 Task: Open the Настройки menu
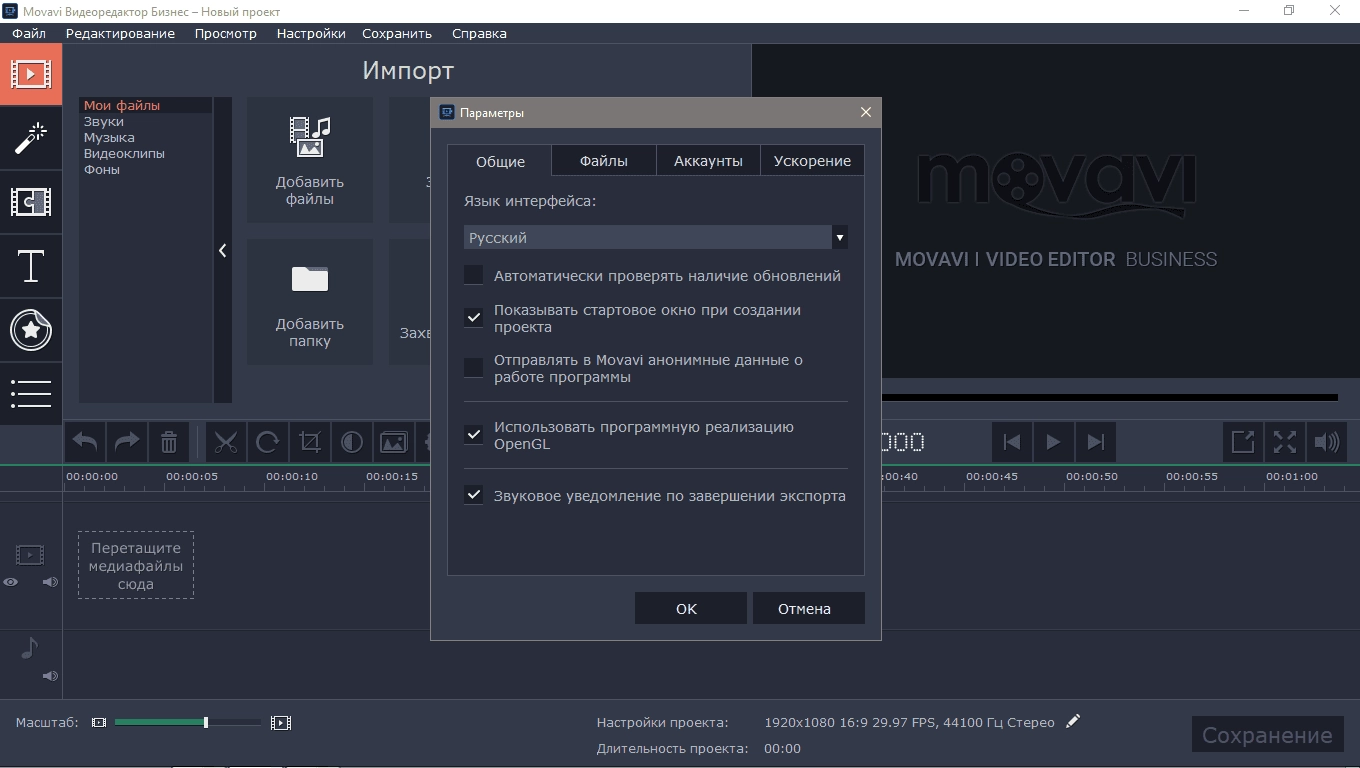point(311,33)
